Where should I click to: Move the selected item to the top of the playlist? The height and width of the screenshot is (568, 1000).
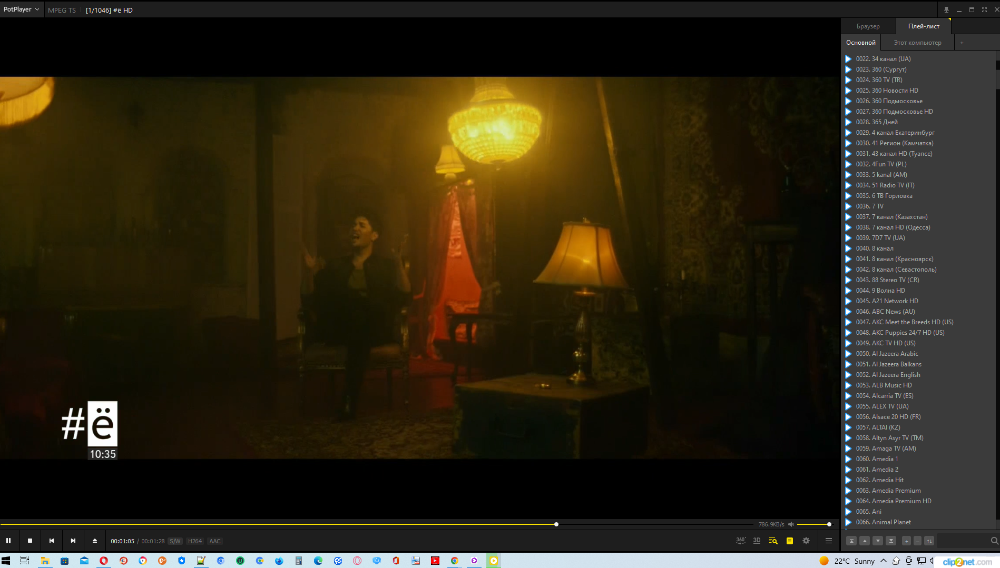(x=851, y=541)
